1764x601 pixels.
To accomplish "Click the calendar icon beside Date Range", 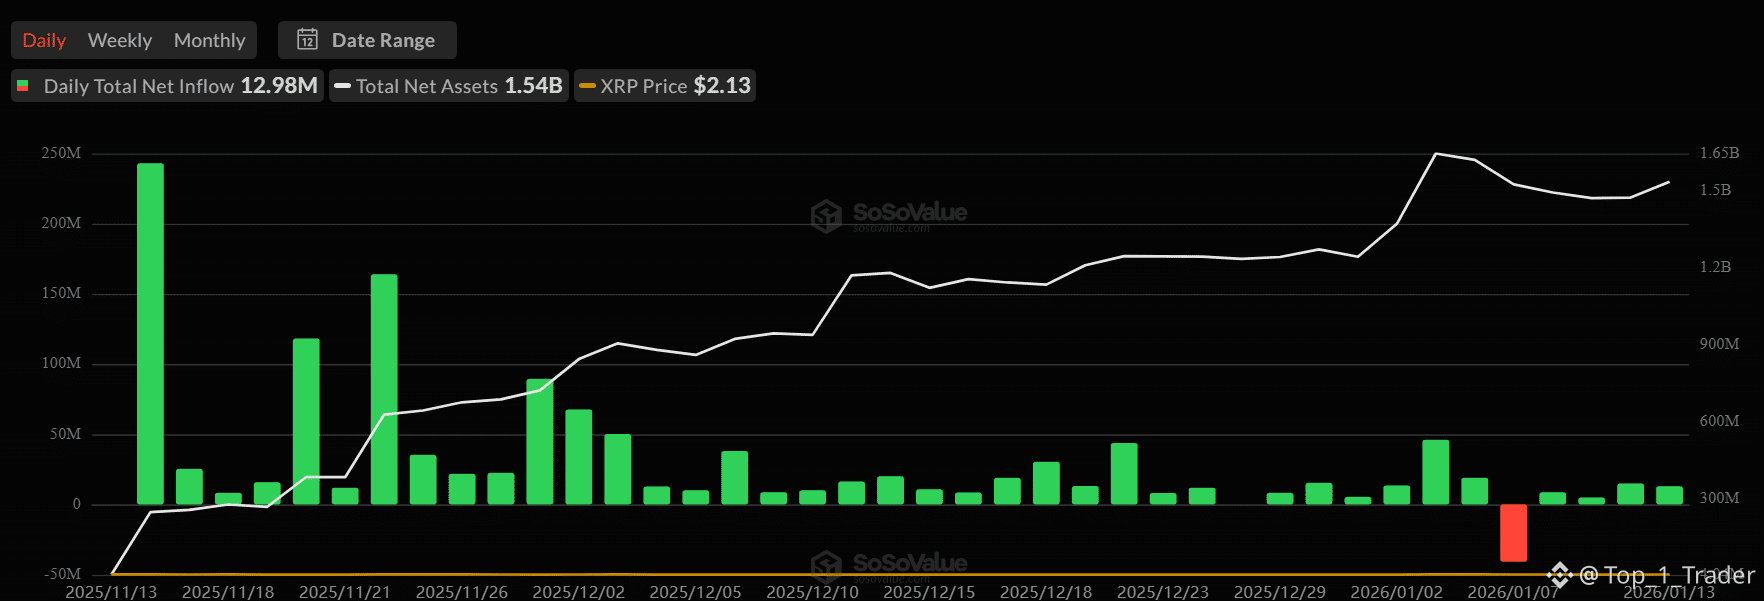I will [308, 40].
